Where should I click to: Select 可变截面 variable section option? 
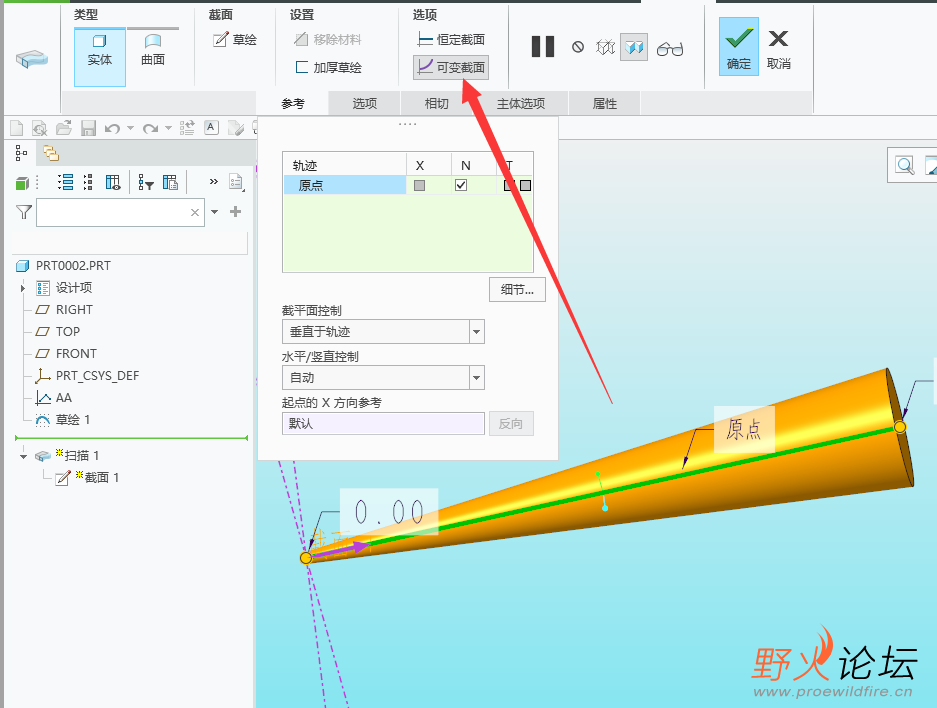pyautogui.click(x=451, y=68)
